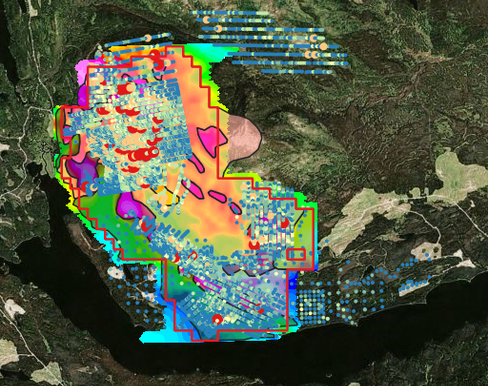Select the dense square grid of sample dots
The width and height of the screenshot is (488, 386).
(x=311, y=306)
